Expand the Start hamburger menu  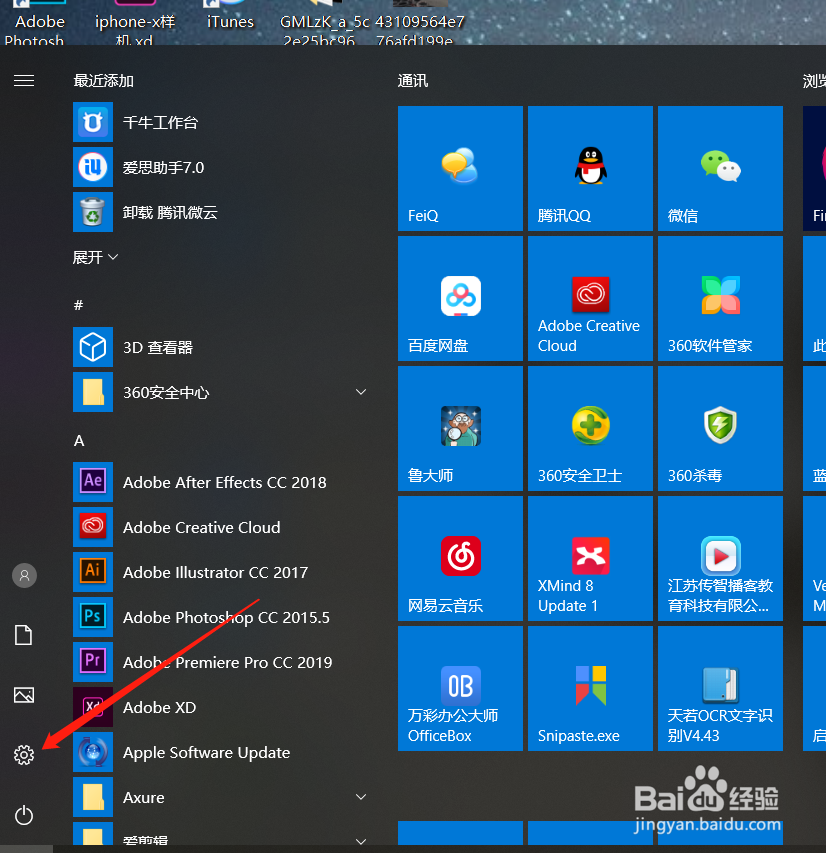tap(24, 81)
